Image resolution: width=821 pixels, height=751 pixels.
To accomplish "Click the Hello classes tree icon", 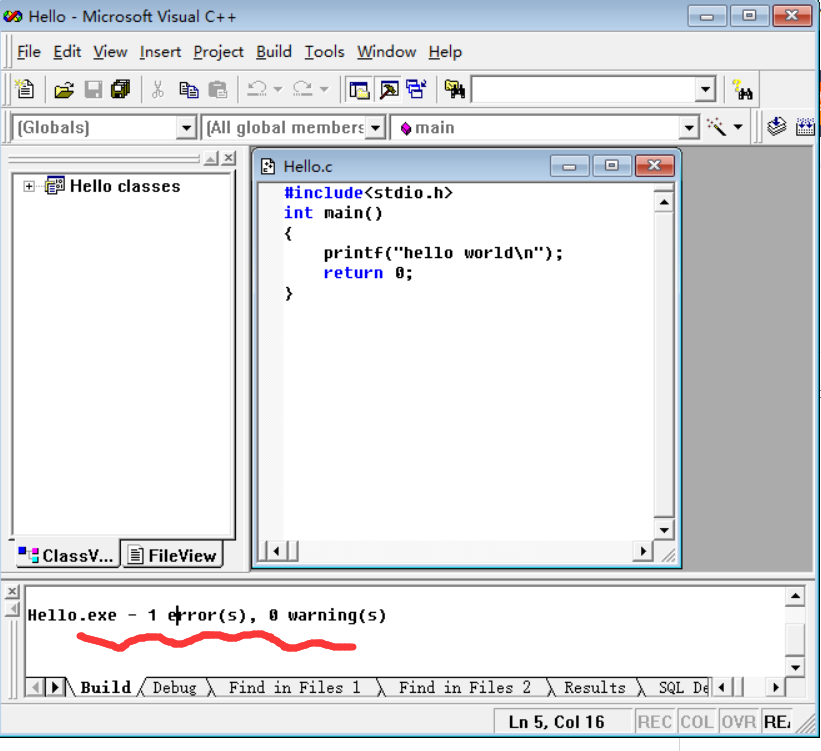I will 55,185.
